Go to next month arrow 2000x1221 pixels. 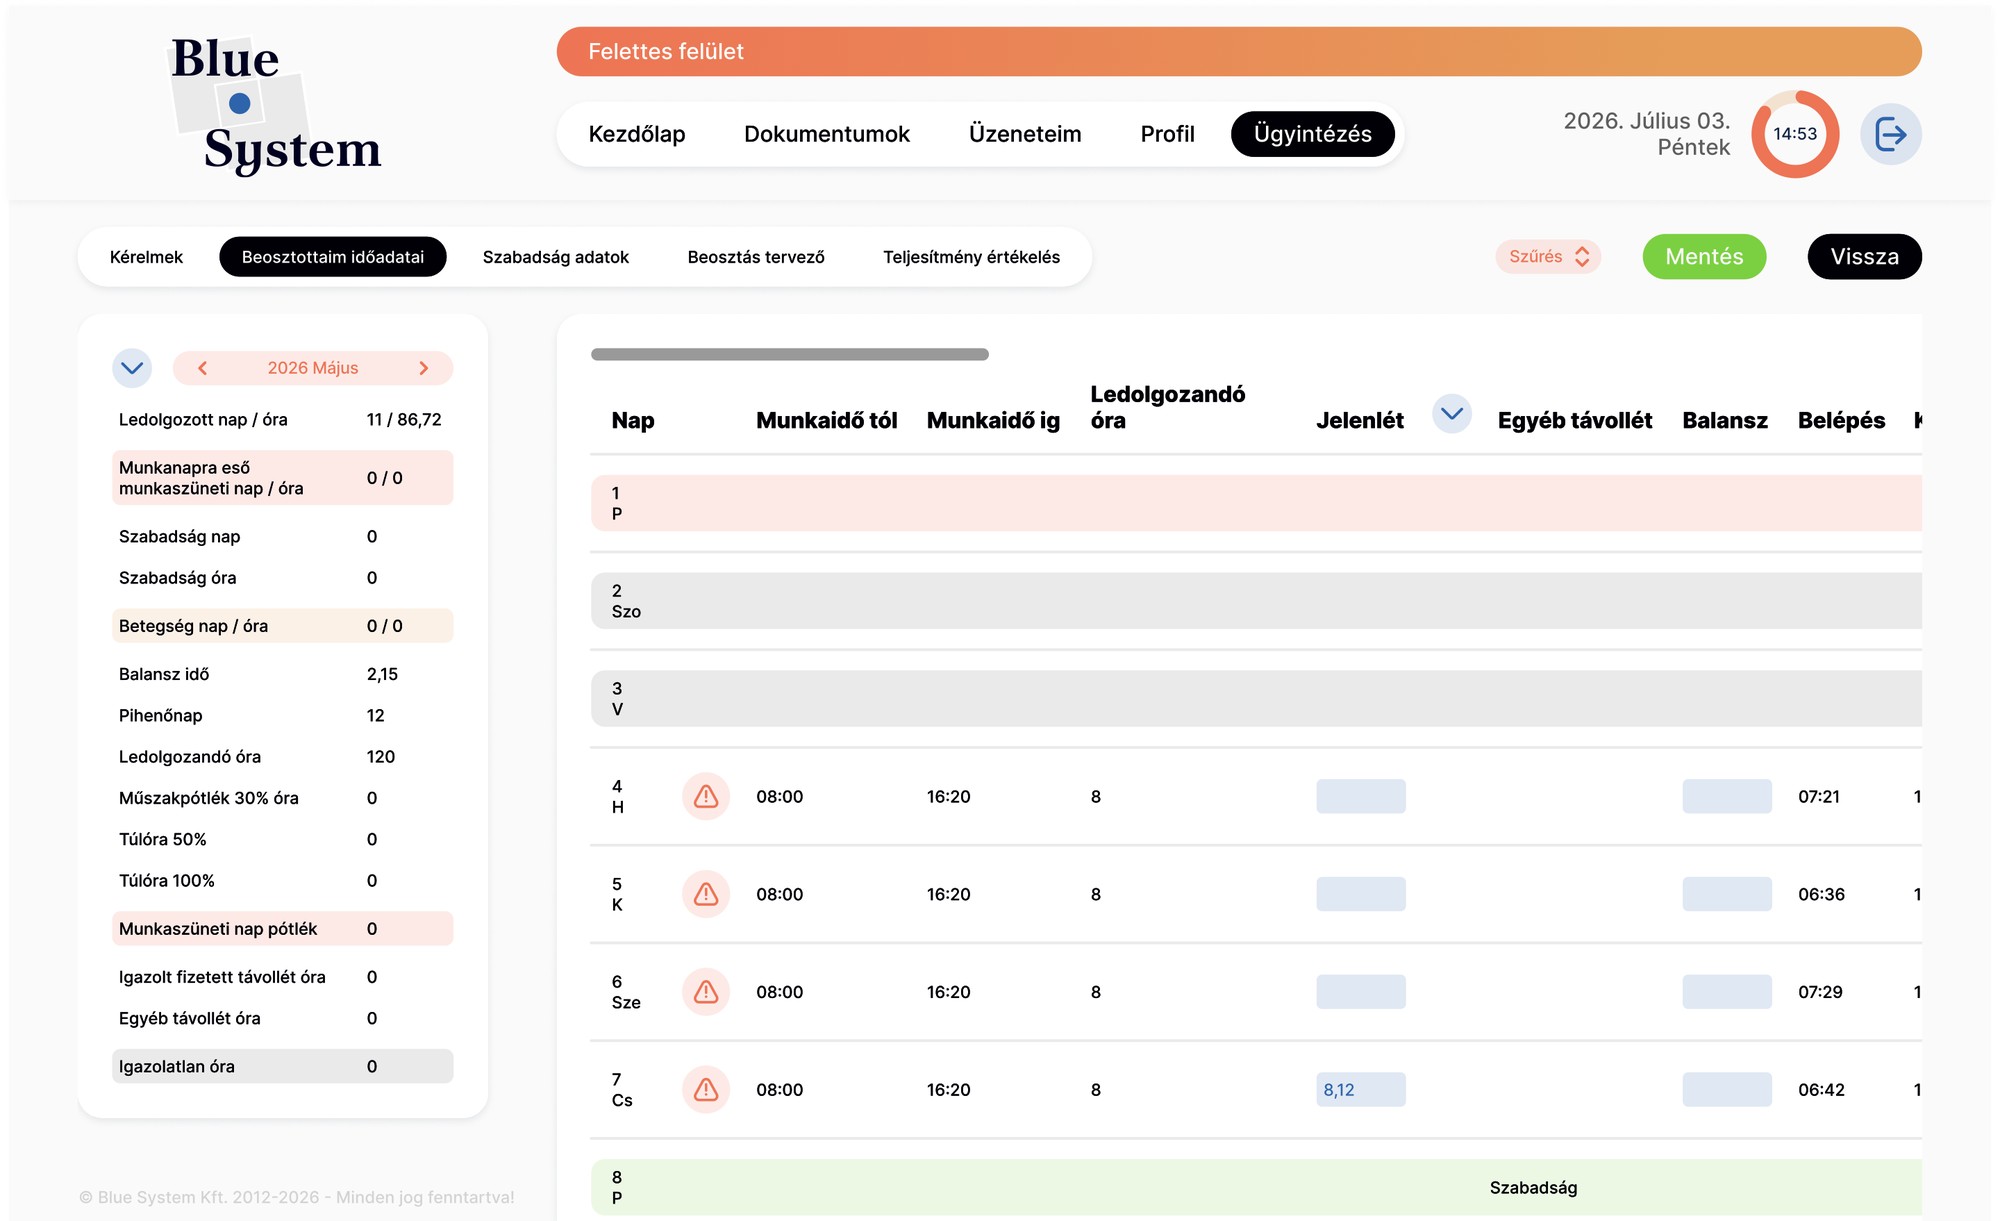pos(424,368)
